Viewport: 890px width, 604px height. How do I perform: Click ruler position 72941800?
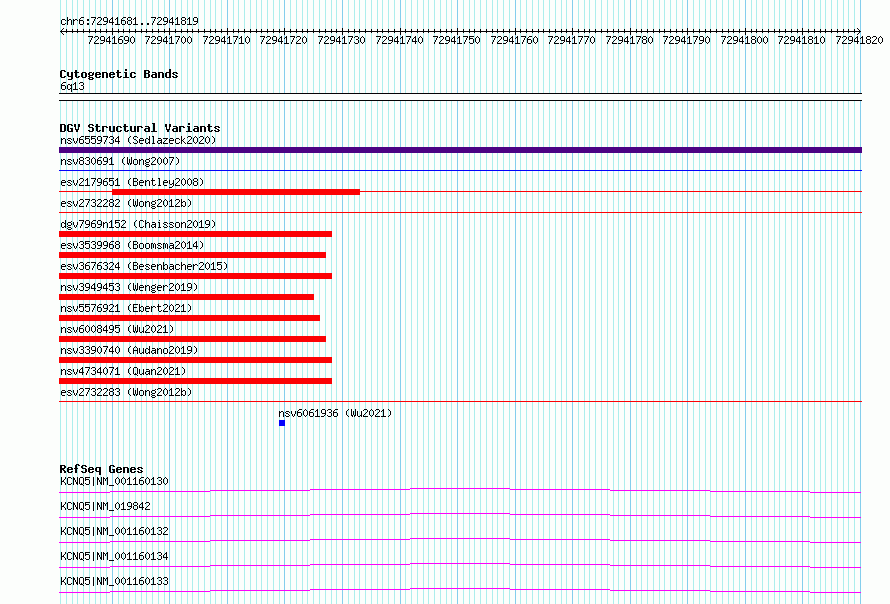tap(744, 40)
